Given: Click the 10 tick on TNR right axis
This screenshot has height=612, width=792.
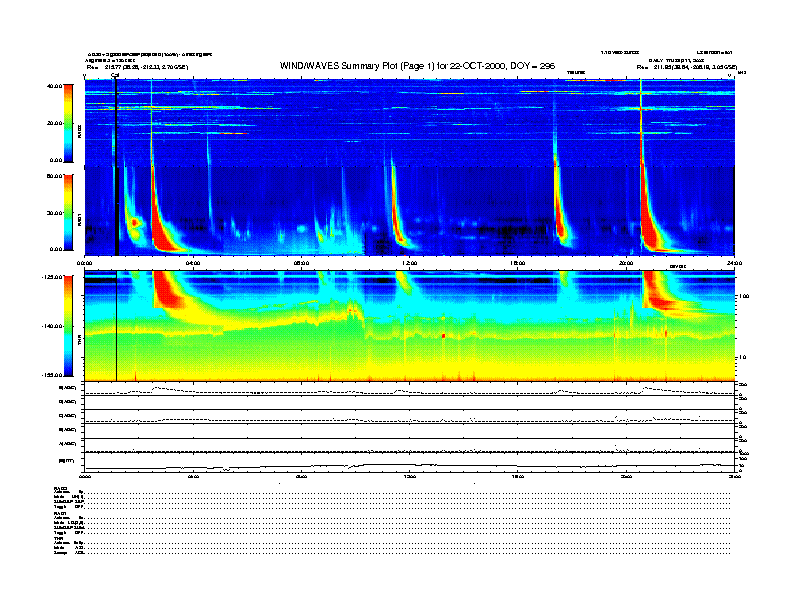Looking at the screenshot, I should 743,357.
